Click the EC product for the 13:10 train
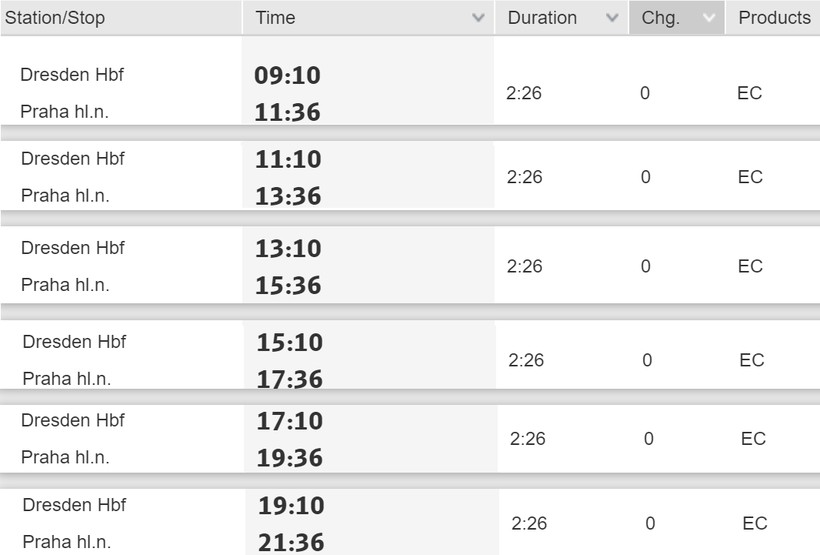This screenshot has width=820, height=555. pos(750,266)
